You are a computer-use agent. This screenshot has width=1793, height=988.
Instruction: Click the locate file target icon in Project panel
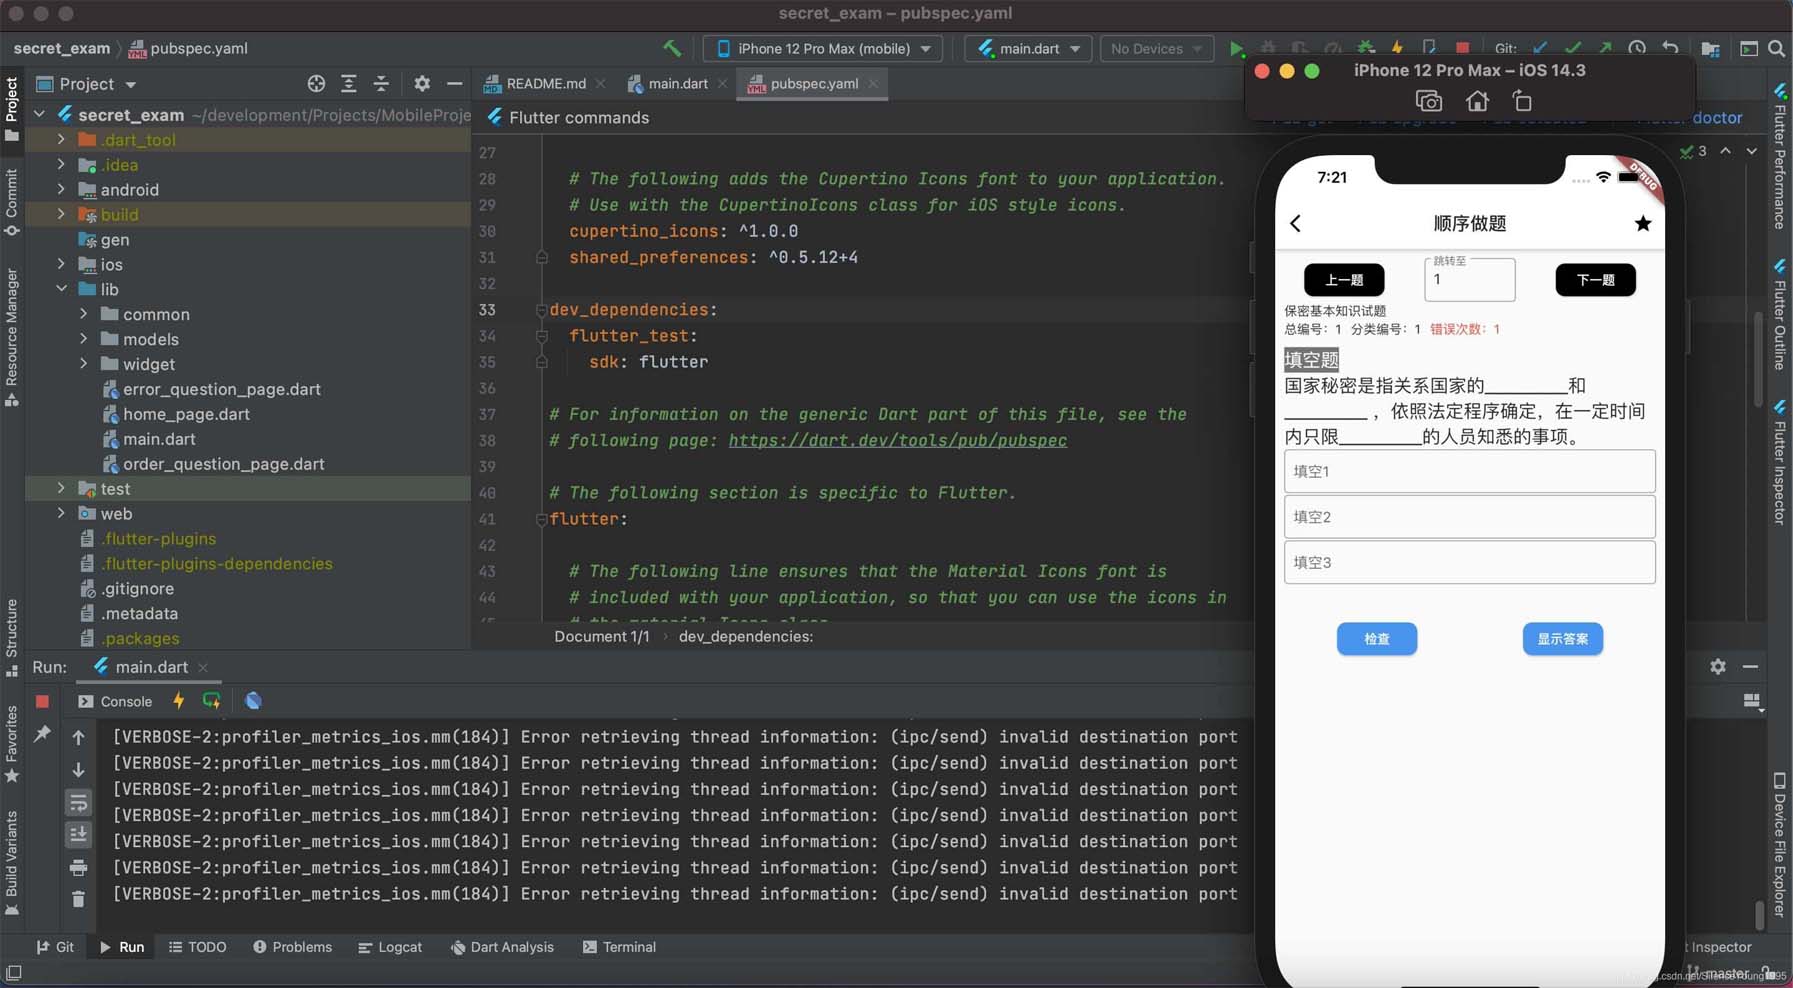(316, 84)
